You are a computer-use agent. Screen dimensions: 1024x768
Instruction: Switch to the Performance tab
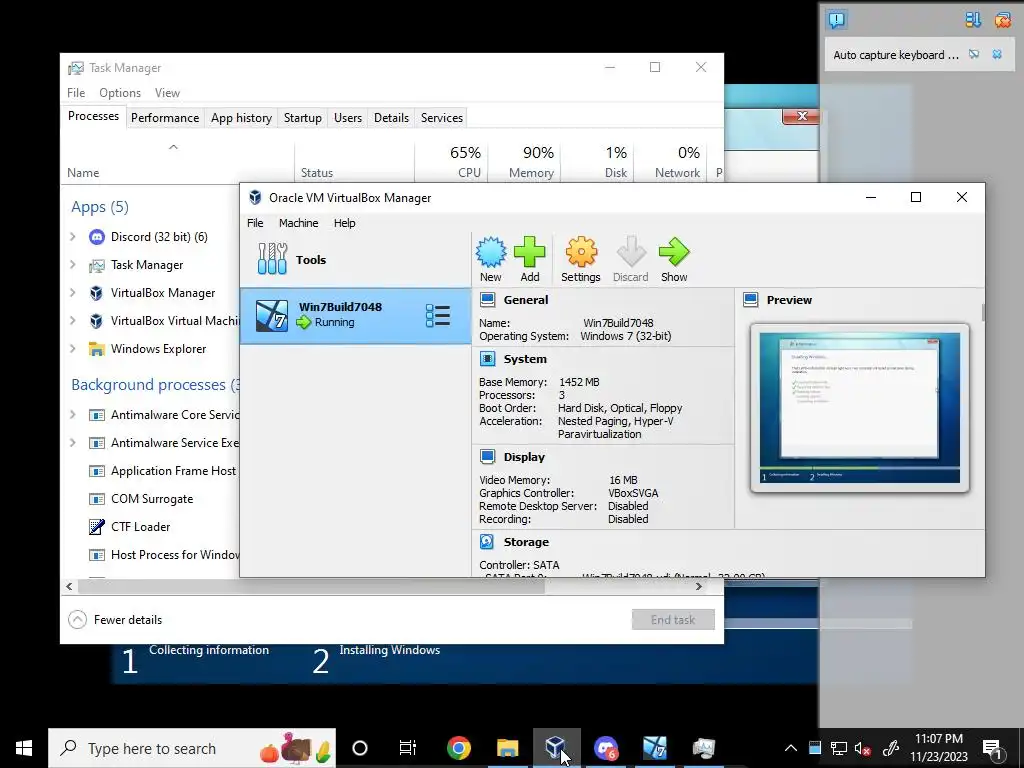click(x=165, y=118)
